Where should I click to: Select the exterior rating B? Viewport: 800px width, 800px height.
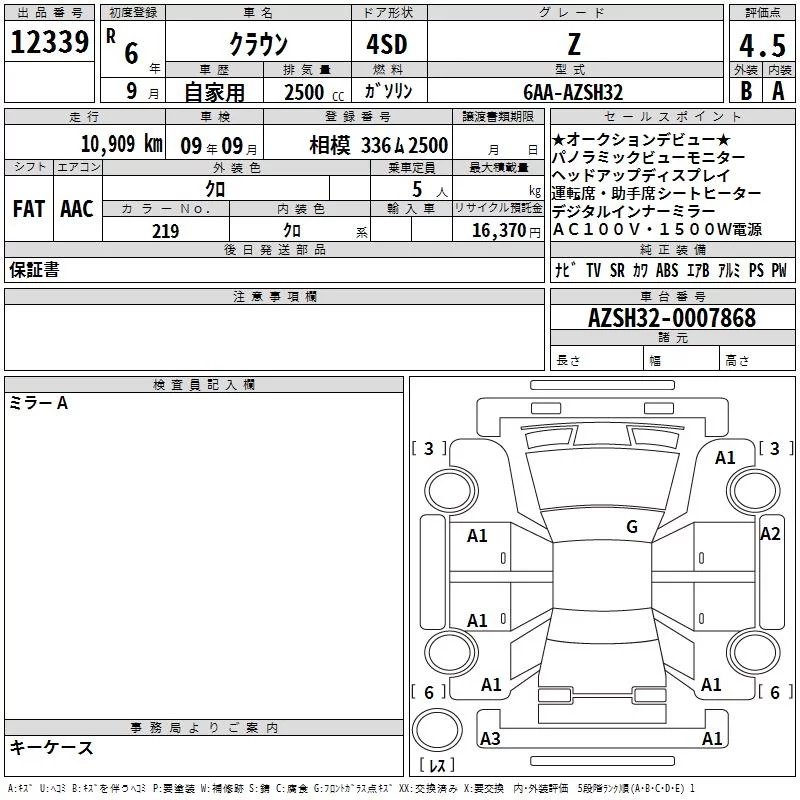[746, 91]
